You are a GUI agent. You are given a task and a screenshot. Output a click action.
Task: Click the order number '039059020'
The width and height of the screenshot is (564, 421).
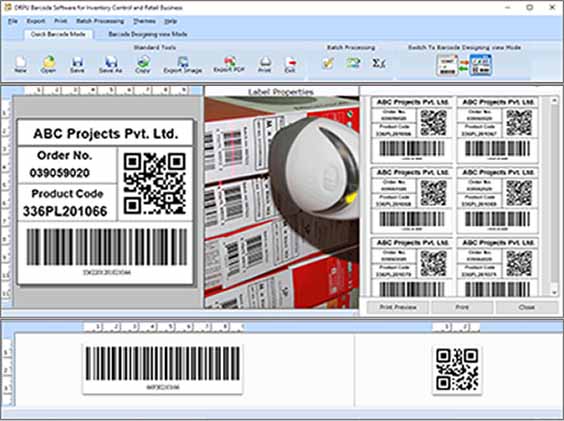[x=60, y=173]
